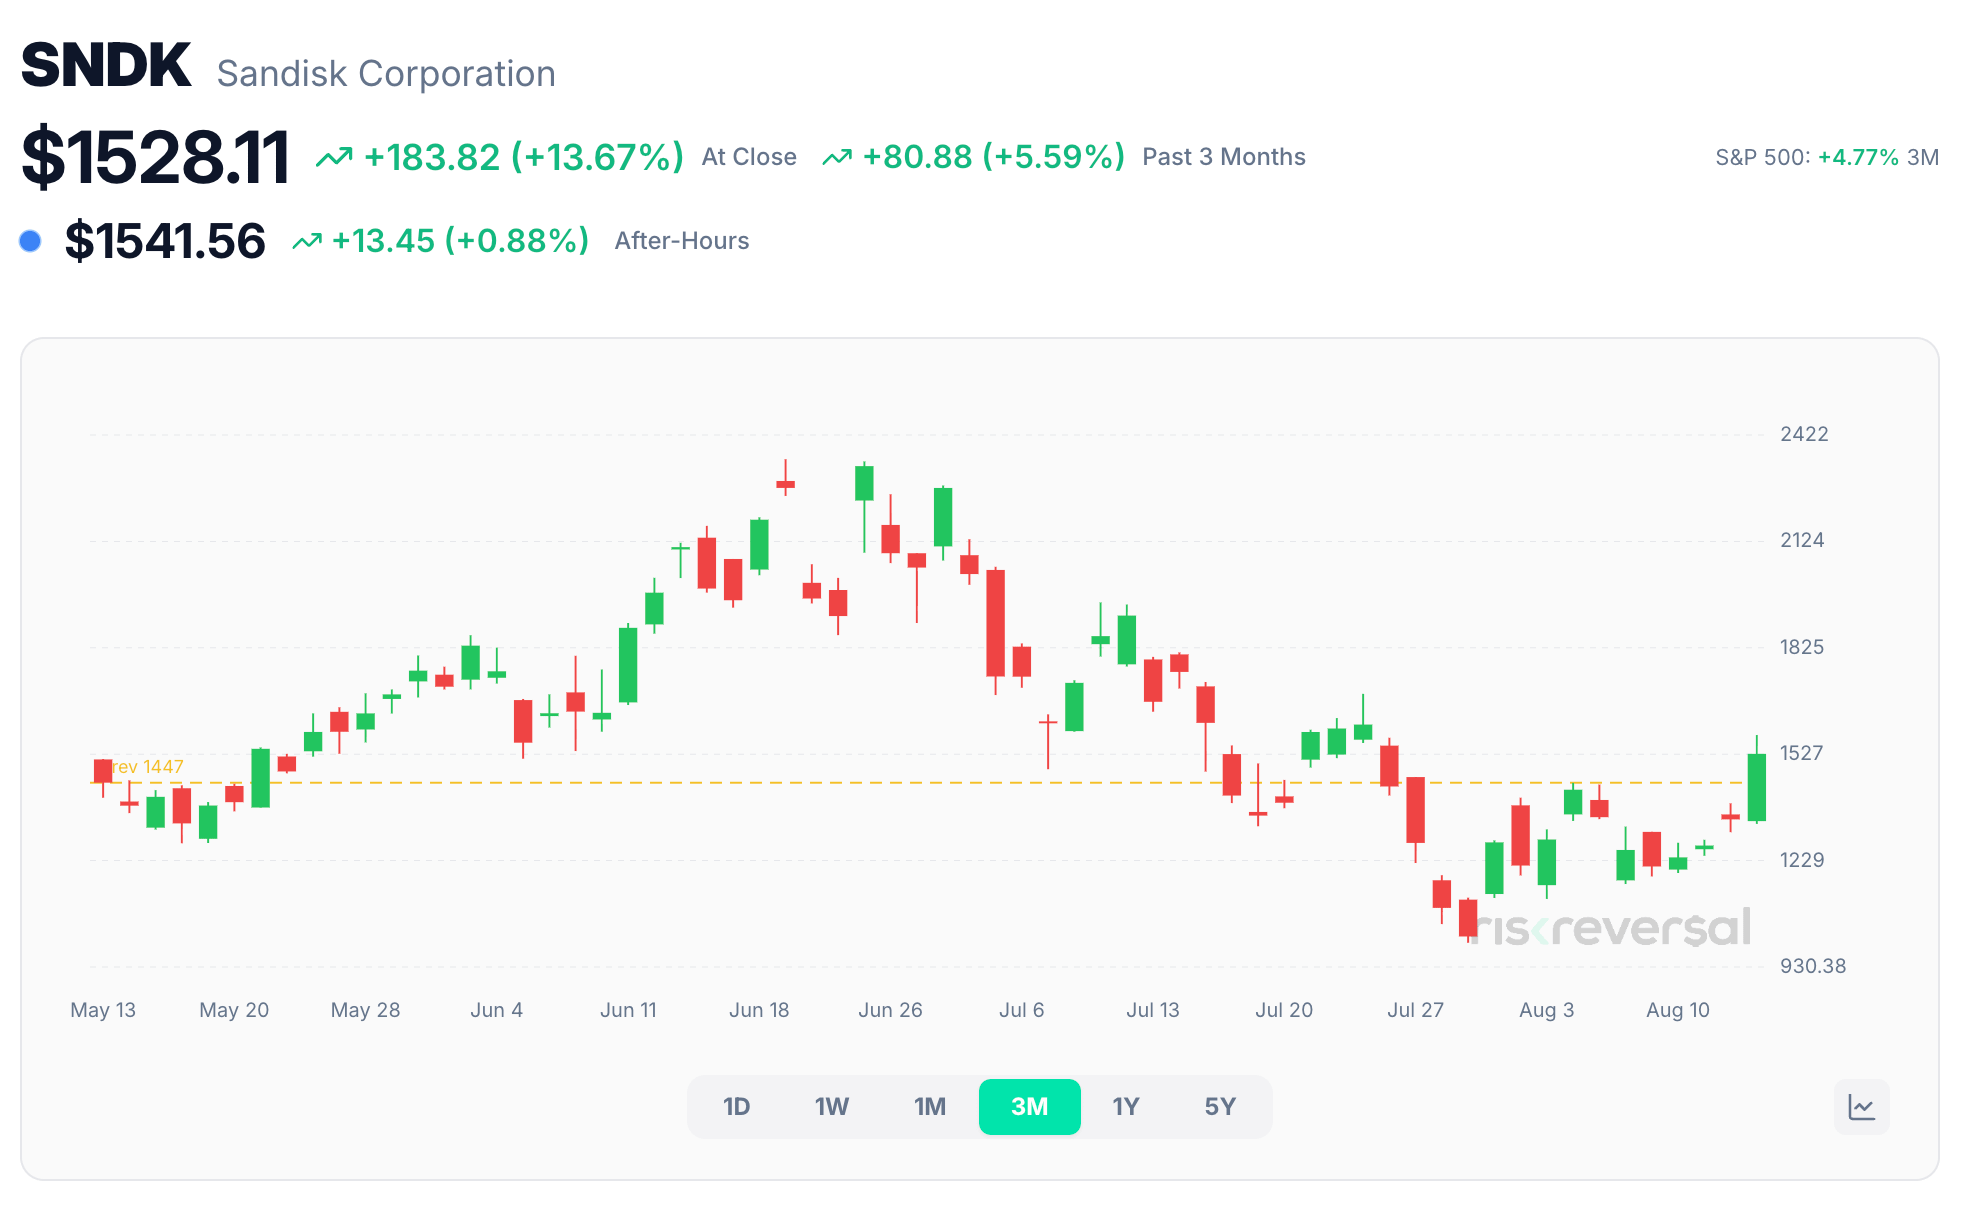Image resolution: width=1964 pixels, height=1208 pixels.
Task: Click the +80.88 (+5.59%) three-month change
Action: (994, 157)
